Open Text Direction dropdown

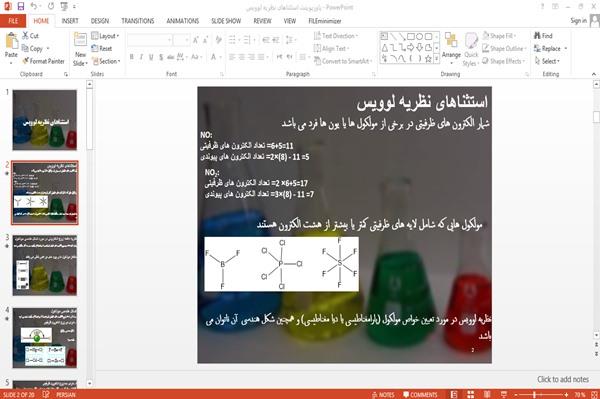[336, 36]
